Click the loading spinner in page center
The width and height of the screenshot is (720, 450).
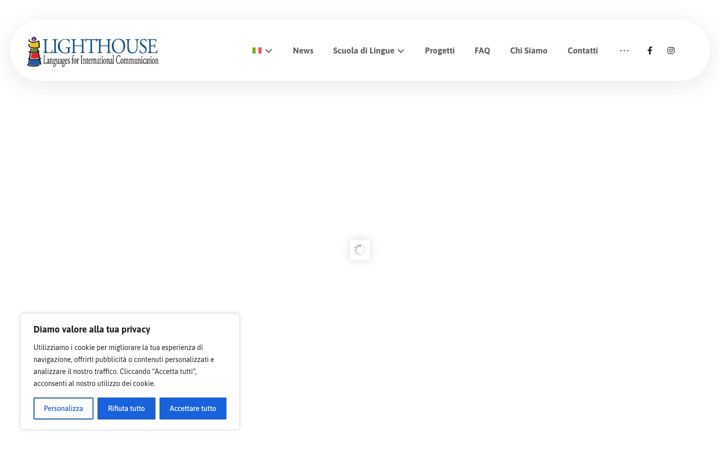pyautogui.click(x=360, y=250)
